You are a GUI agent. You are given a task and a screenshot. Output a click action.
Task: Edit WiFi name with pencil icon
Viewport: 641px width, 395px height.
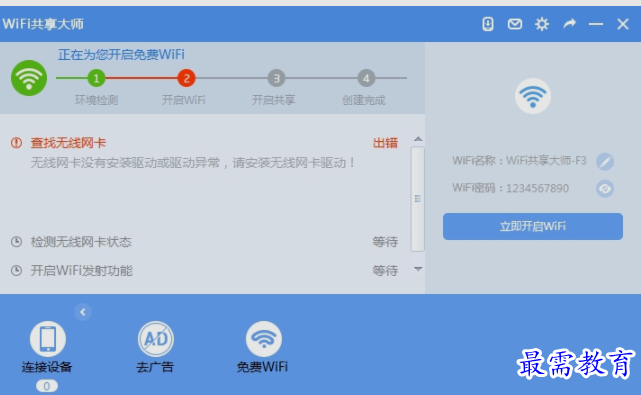click(x=605, y=162)
